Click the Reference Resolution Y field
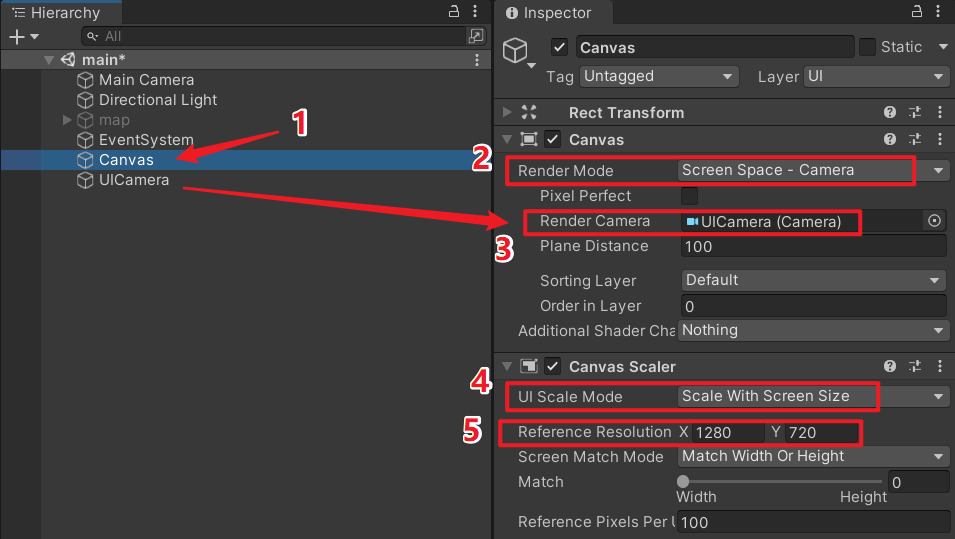Viewport: 955px width, 539px height. (821, 432)
